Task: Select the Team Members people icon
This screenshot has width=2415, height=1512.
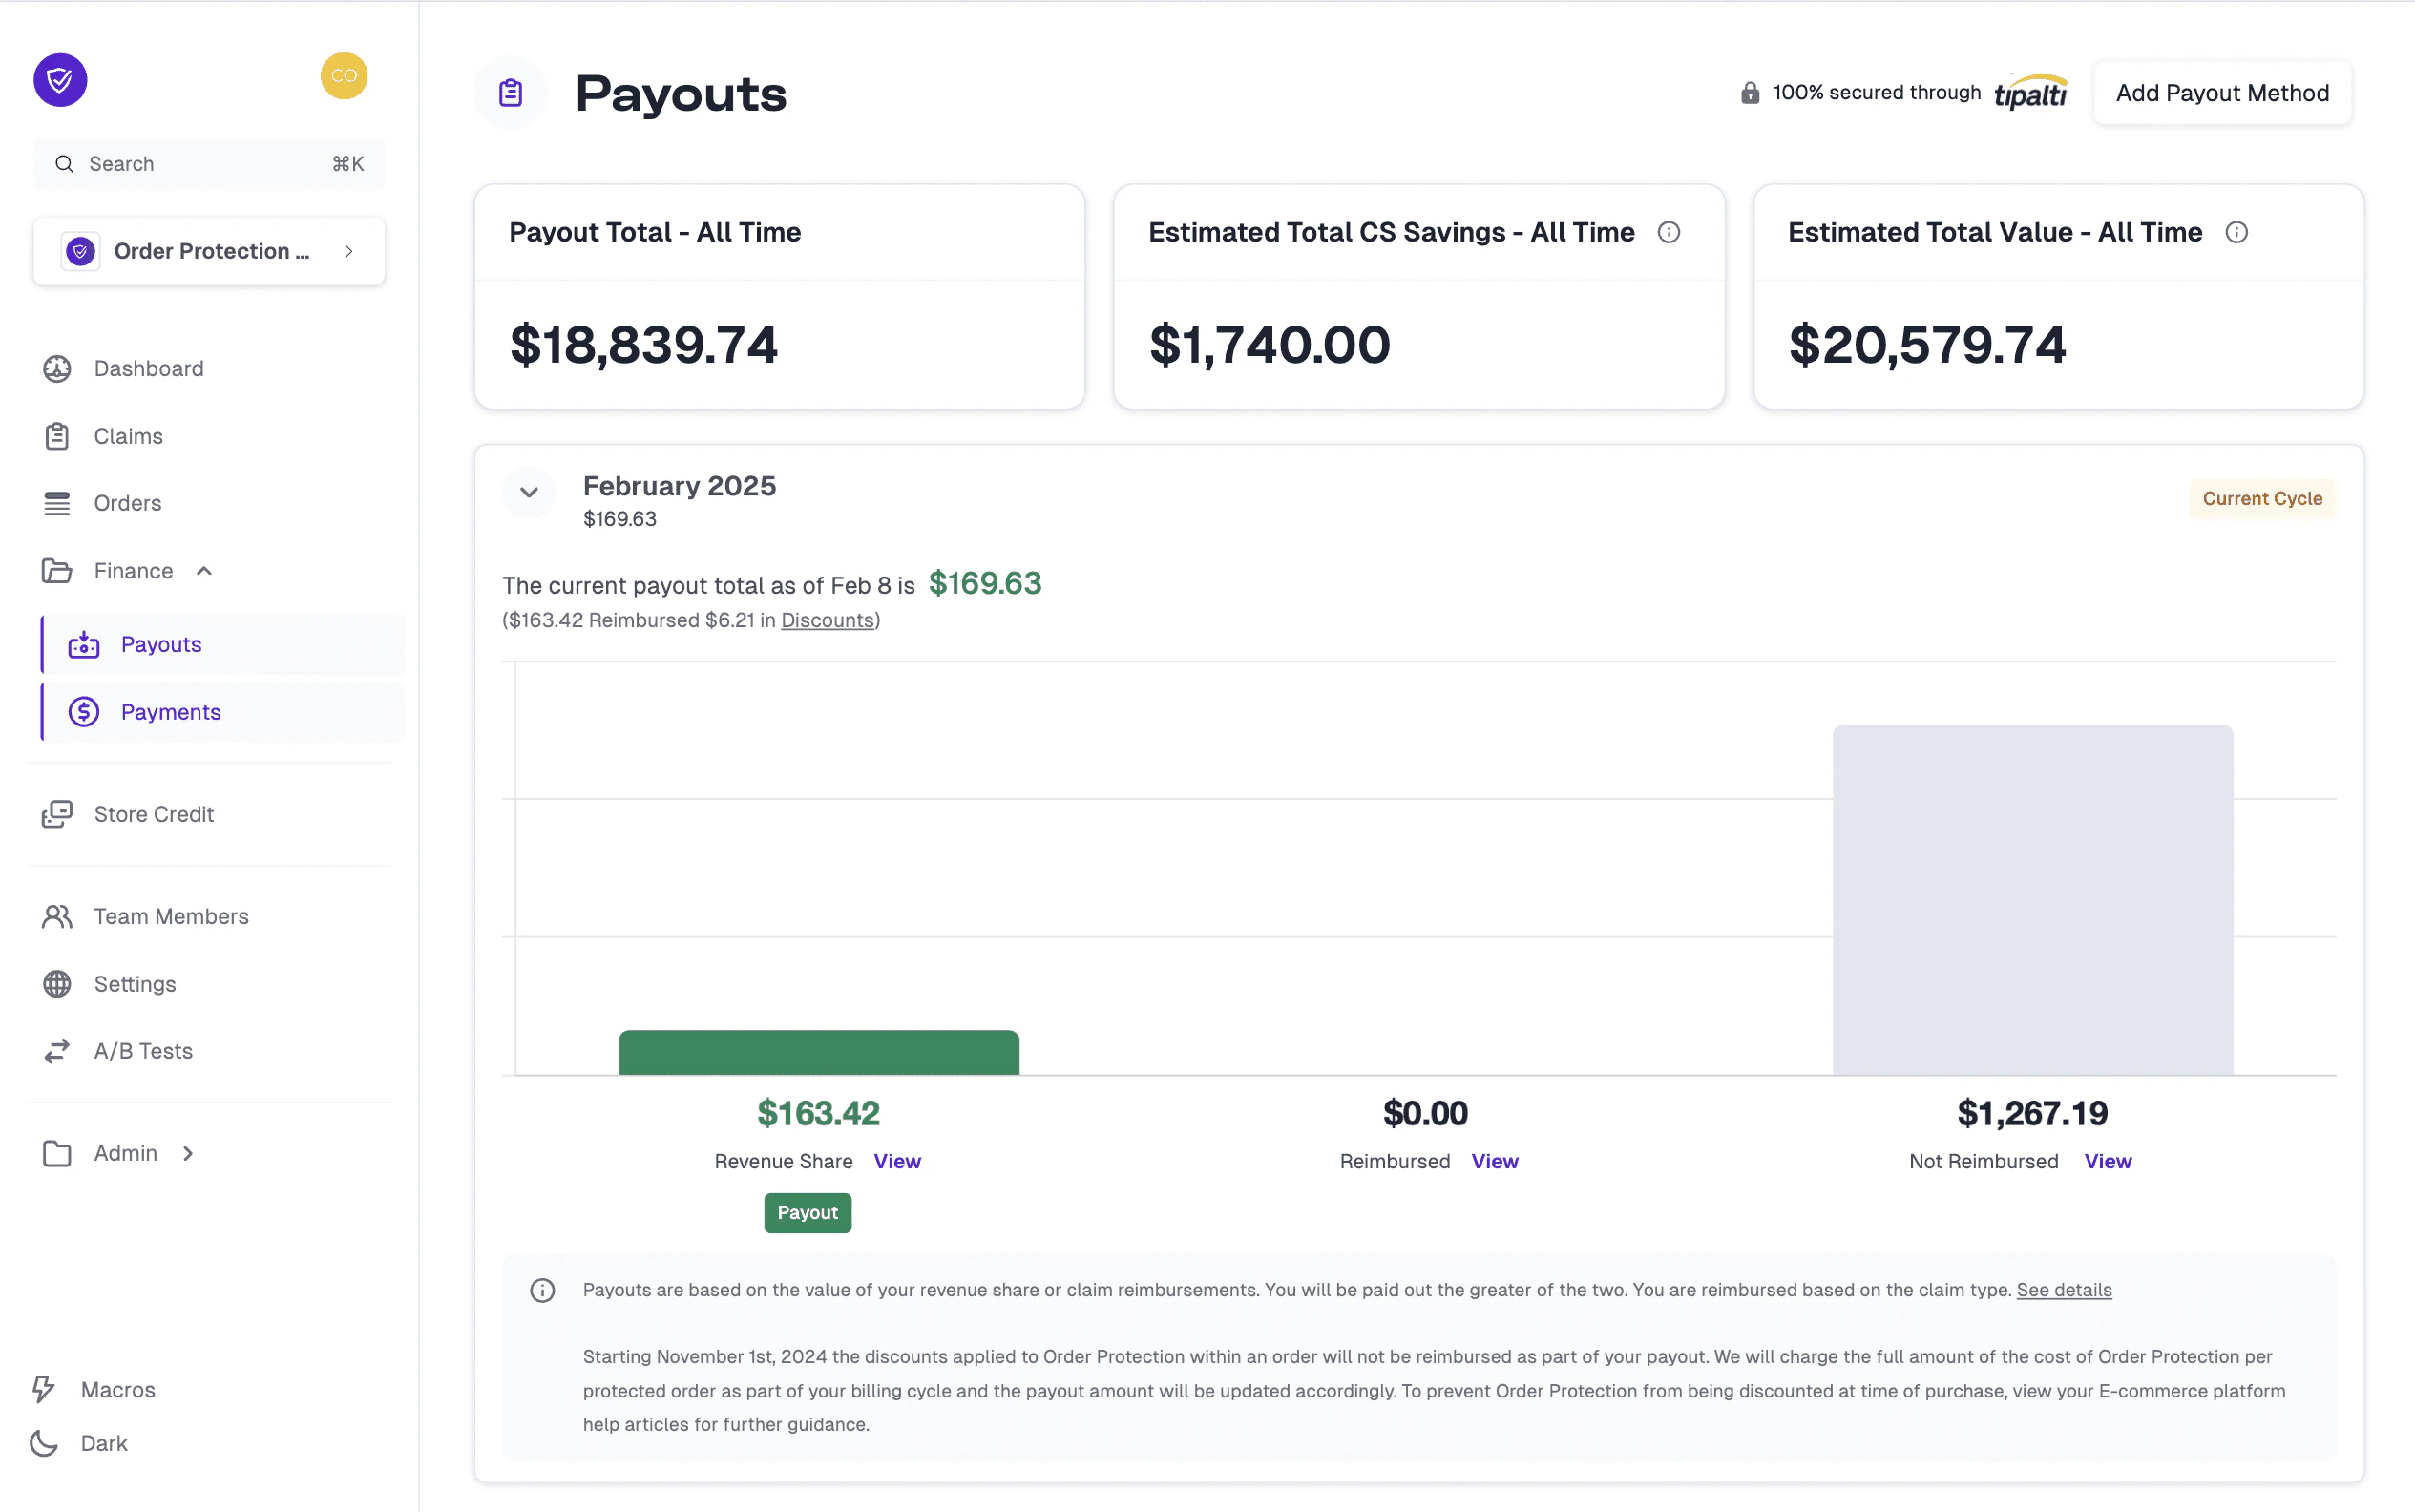Action: (x=57, y=915)
